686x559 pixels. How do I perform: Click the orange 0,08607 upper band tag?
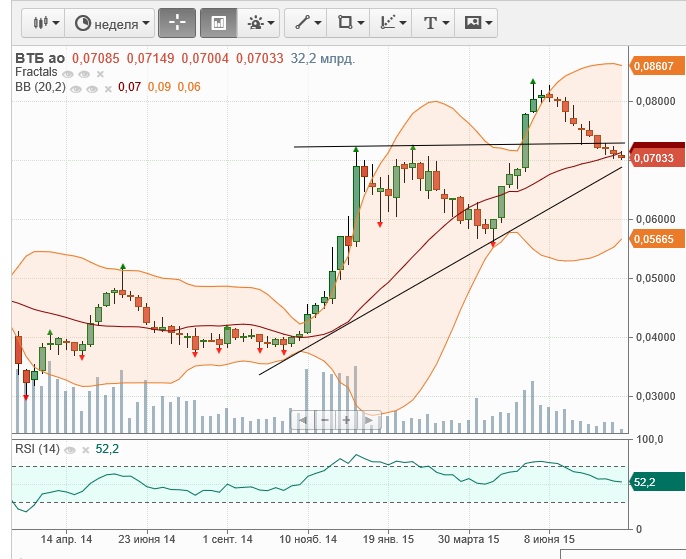pyautogui.click(x=657, y=66)
